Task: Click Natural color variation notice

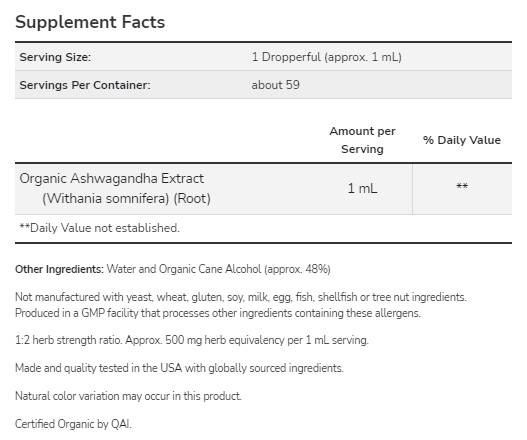Action: coord(128,396)
